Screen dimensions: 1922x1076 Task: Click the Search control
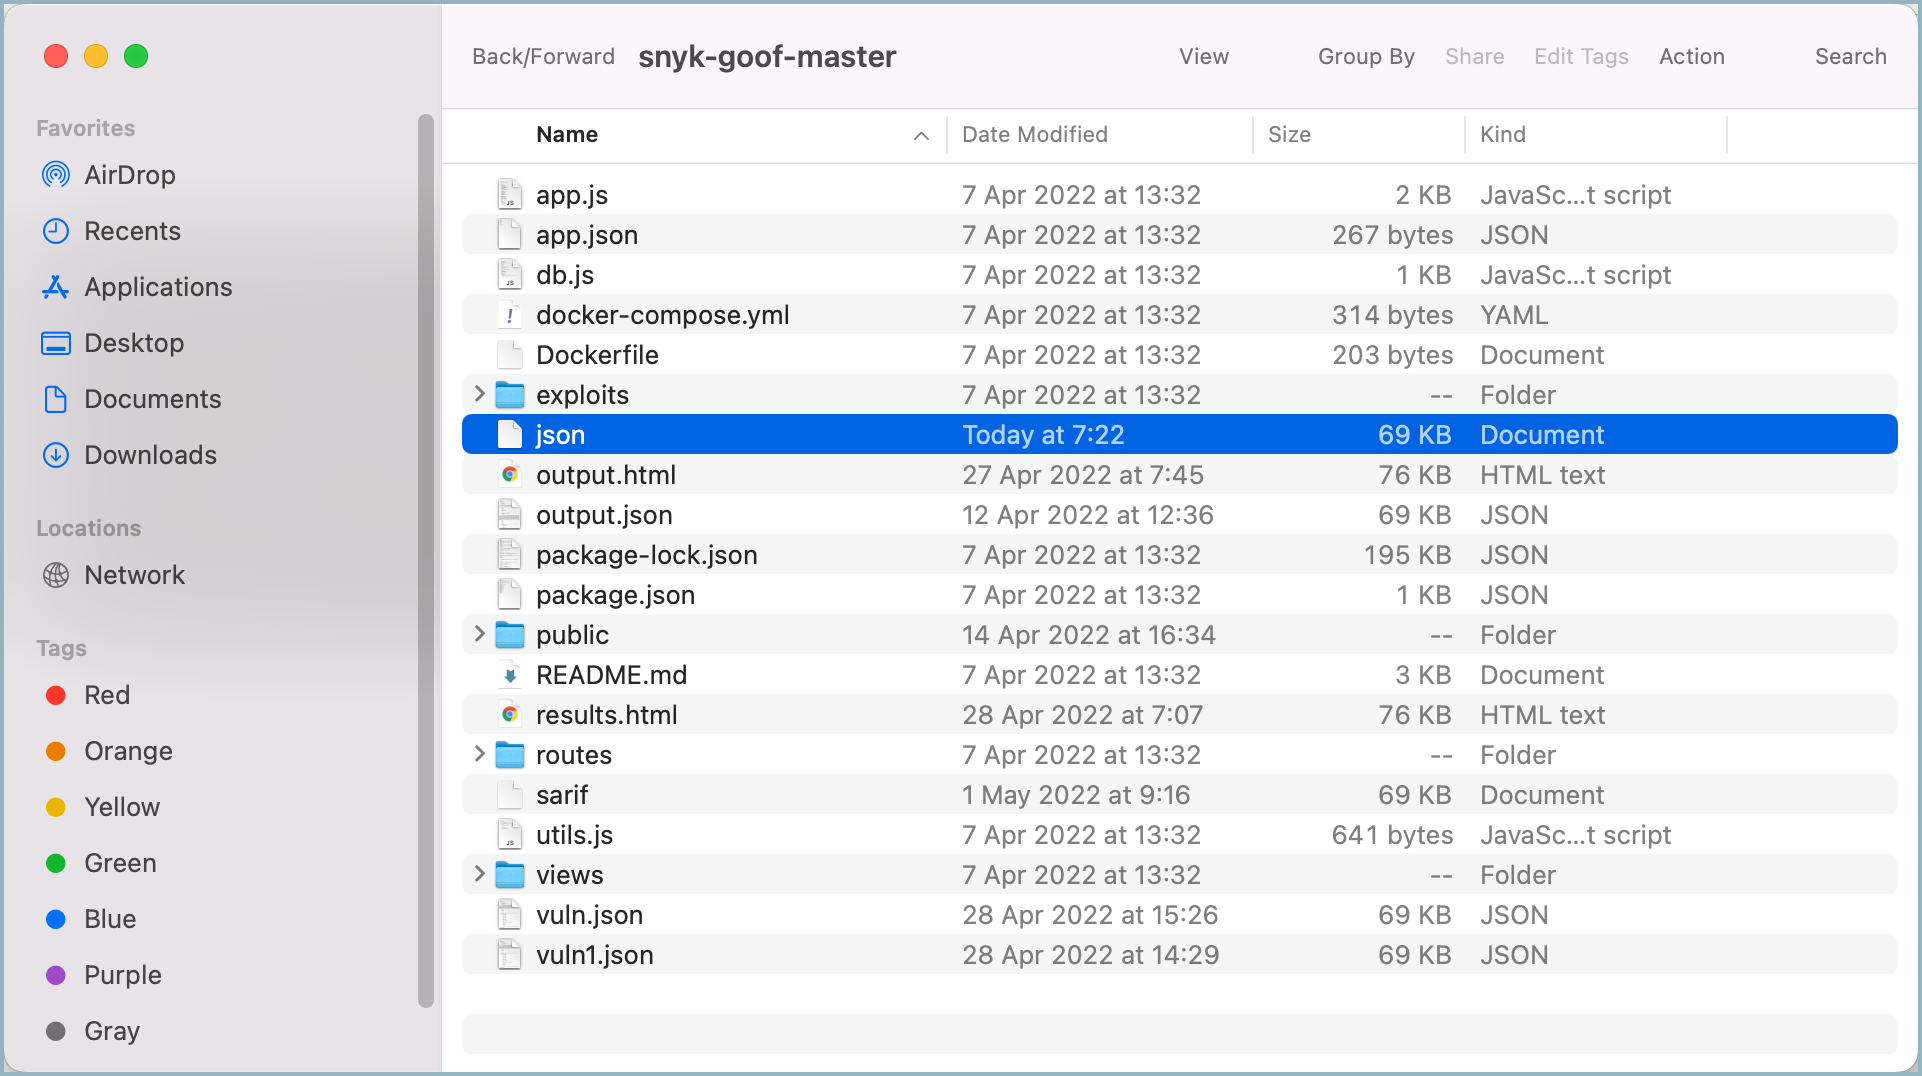tap(1849, 56)
